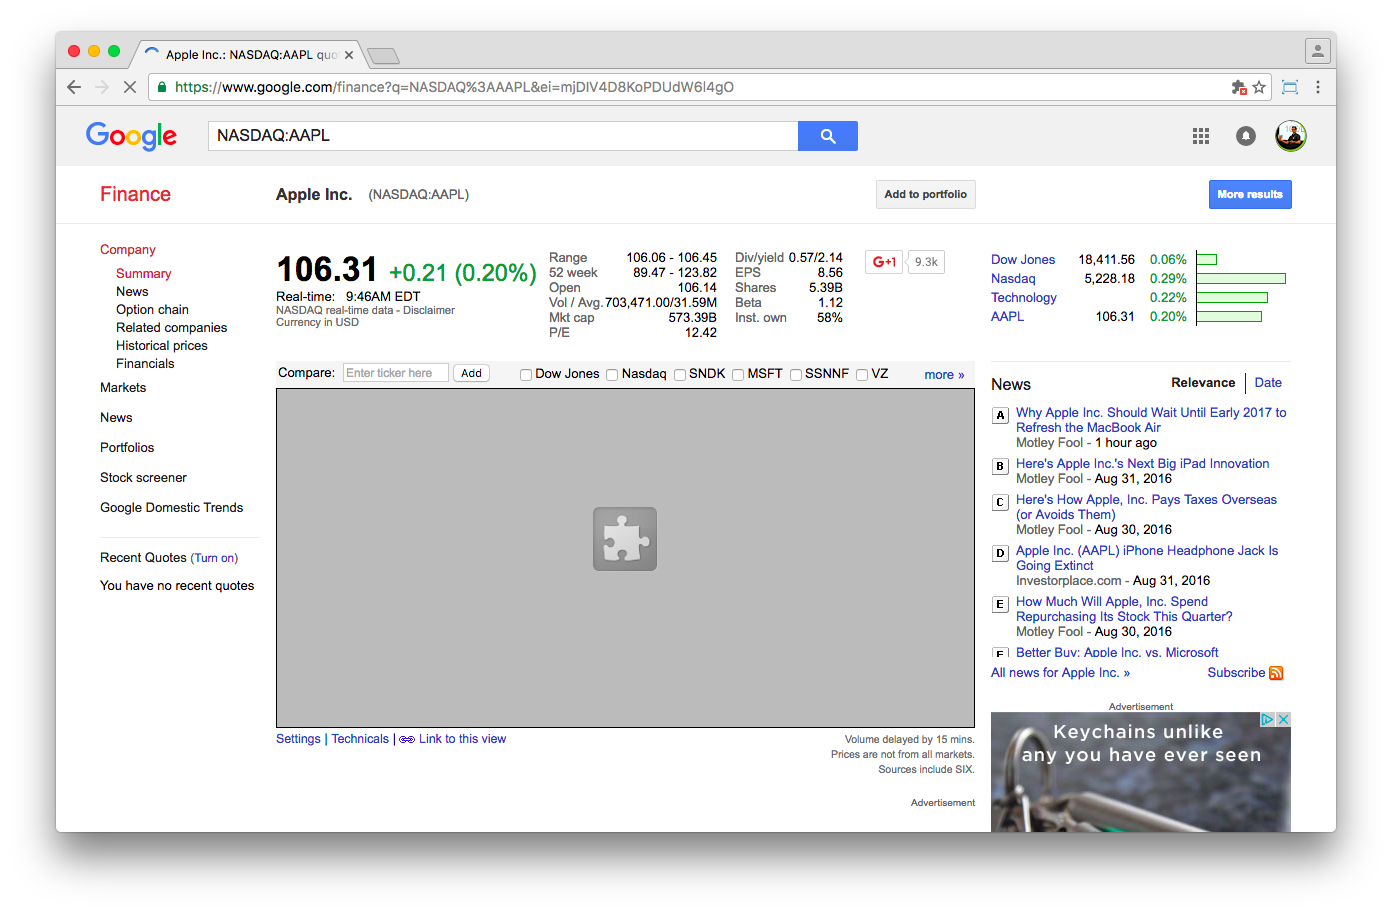
Task: Open Technicals link below chart
Action: point(360,739)
